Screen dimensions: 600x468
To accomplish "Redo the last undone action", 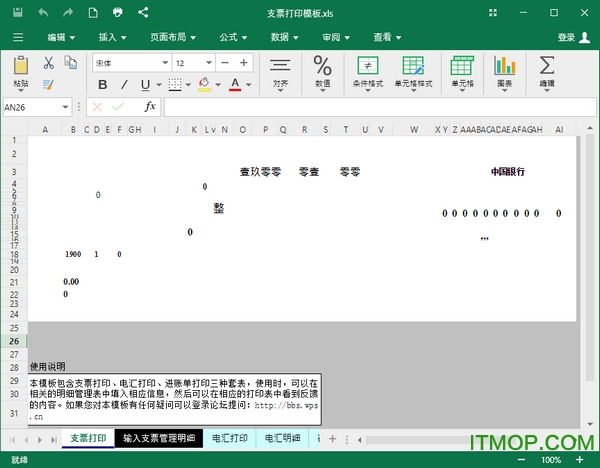I will 68,13.
